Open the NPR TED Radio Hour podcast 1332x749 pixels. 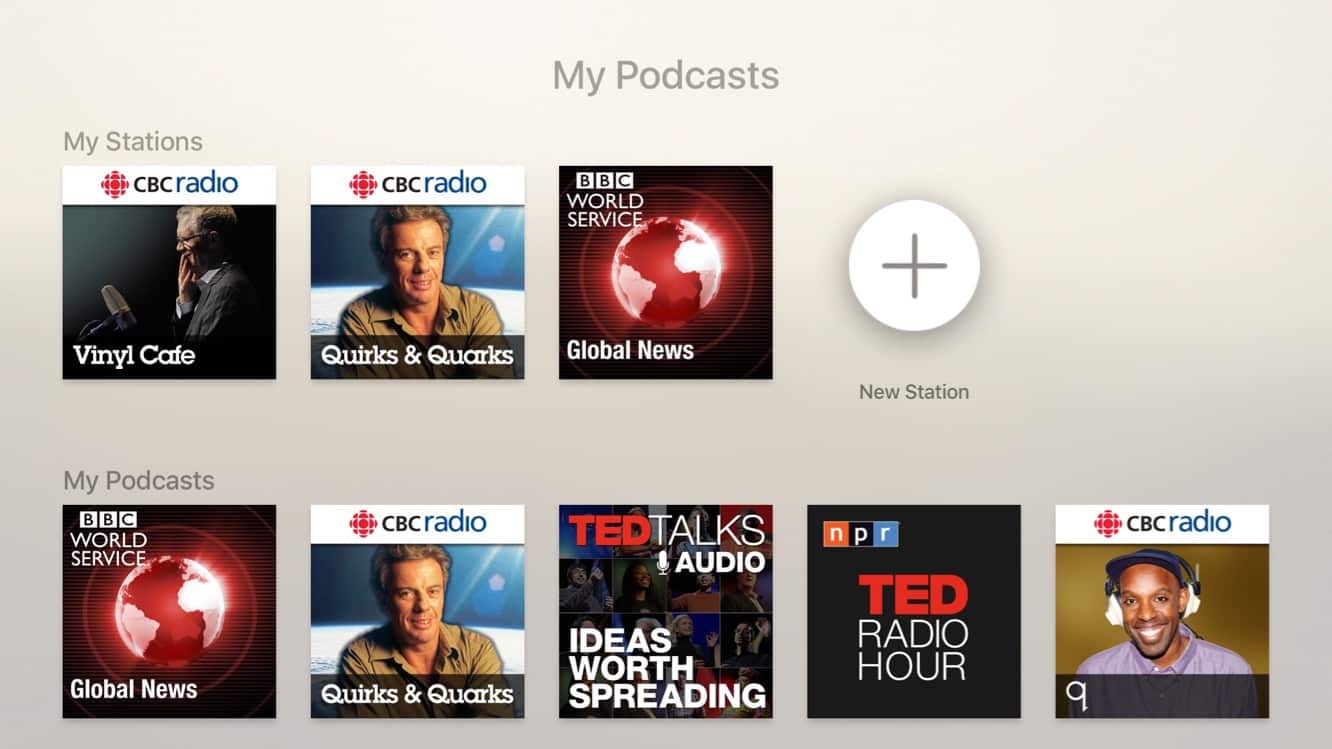tap(914, 611)
